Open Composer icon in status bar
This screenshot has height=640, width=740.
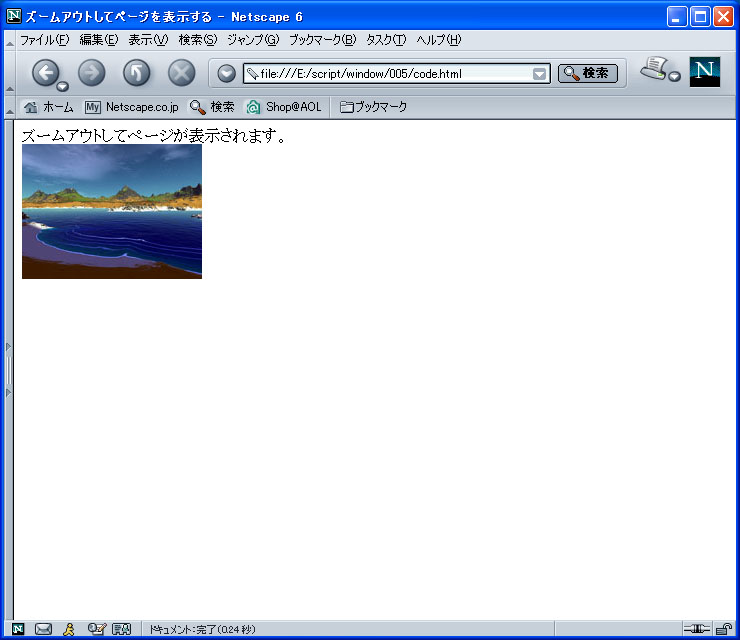[97, 629]
